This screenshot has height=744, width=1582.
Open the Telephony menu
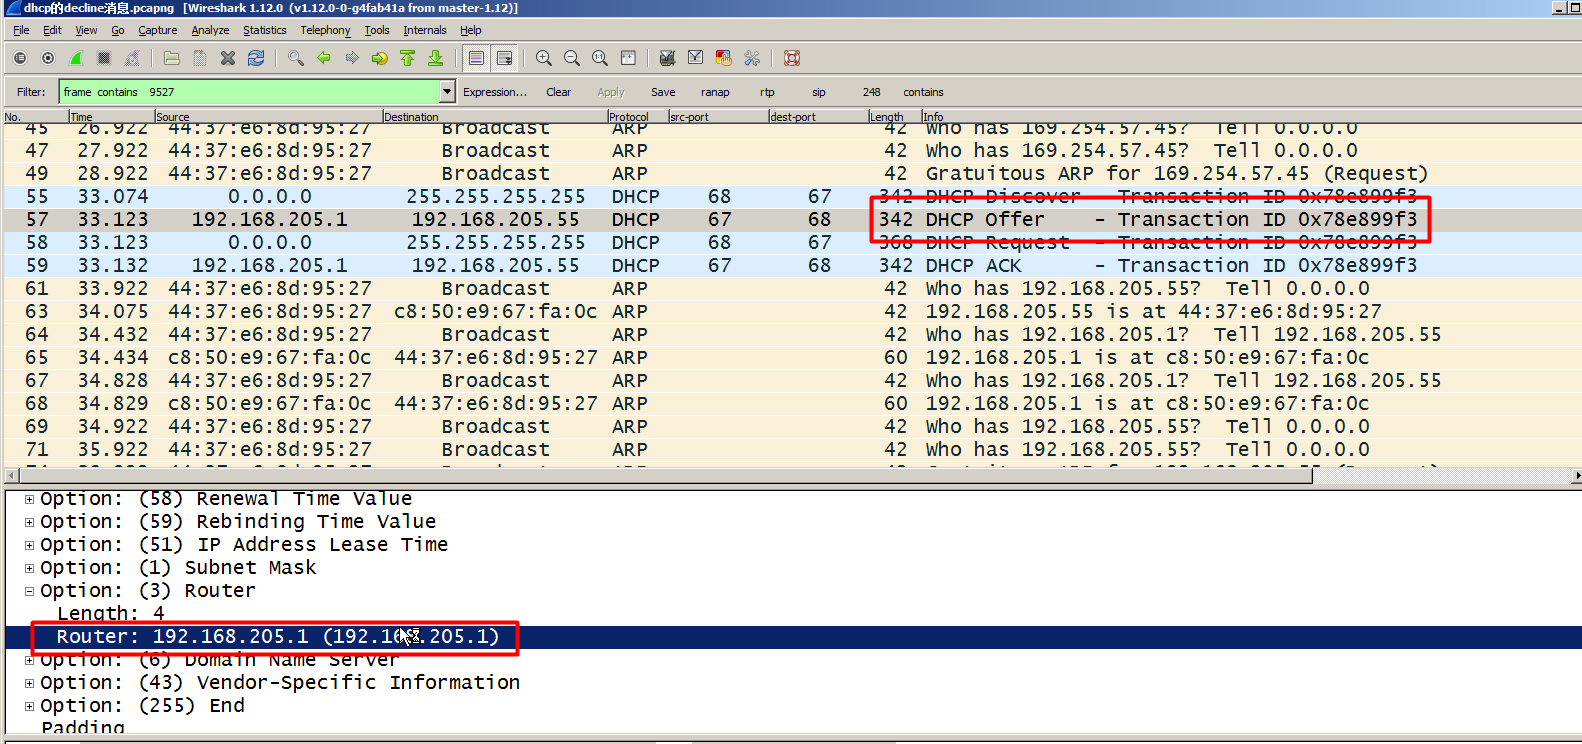(x=325, y=30)
